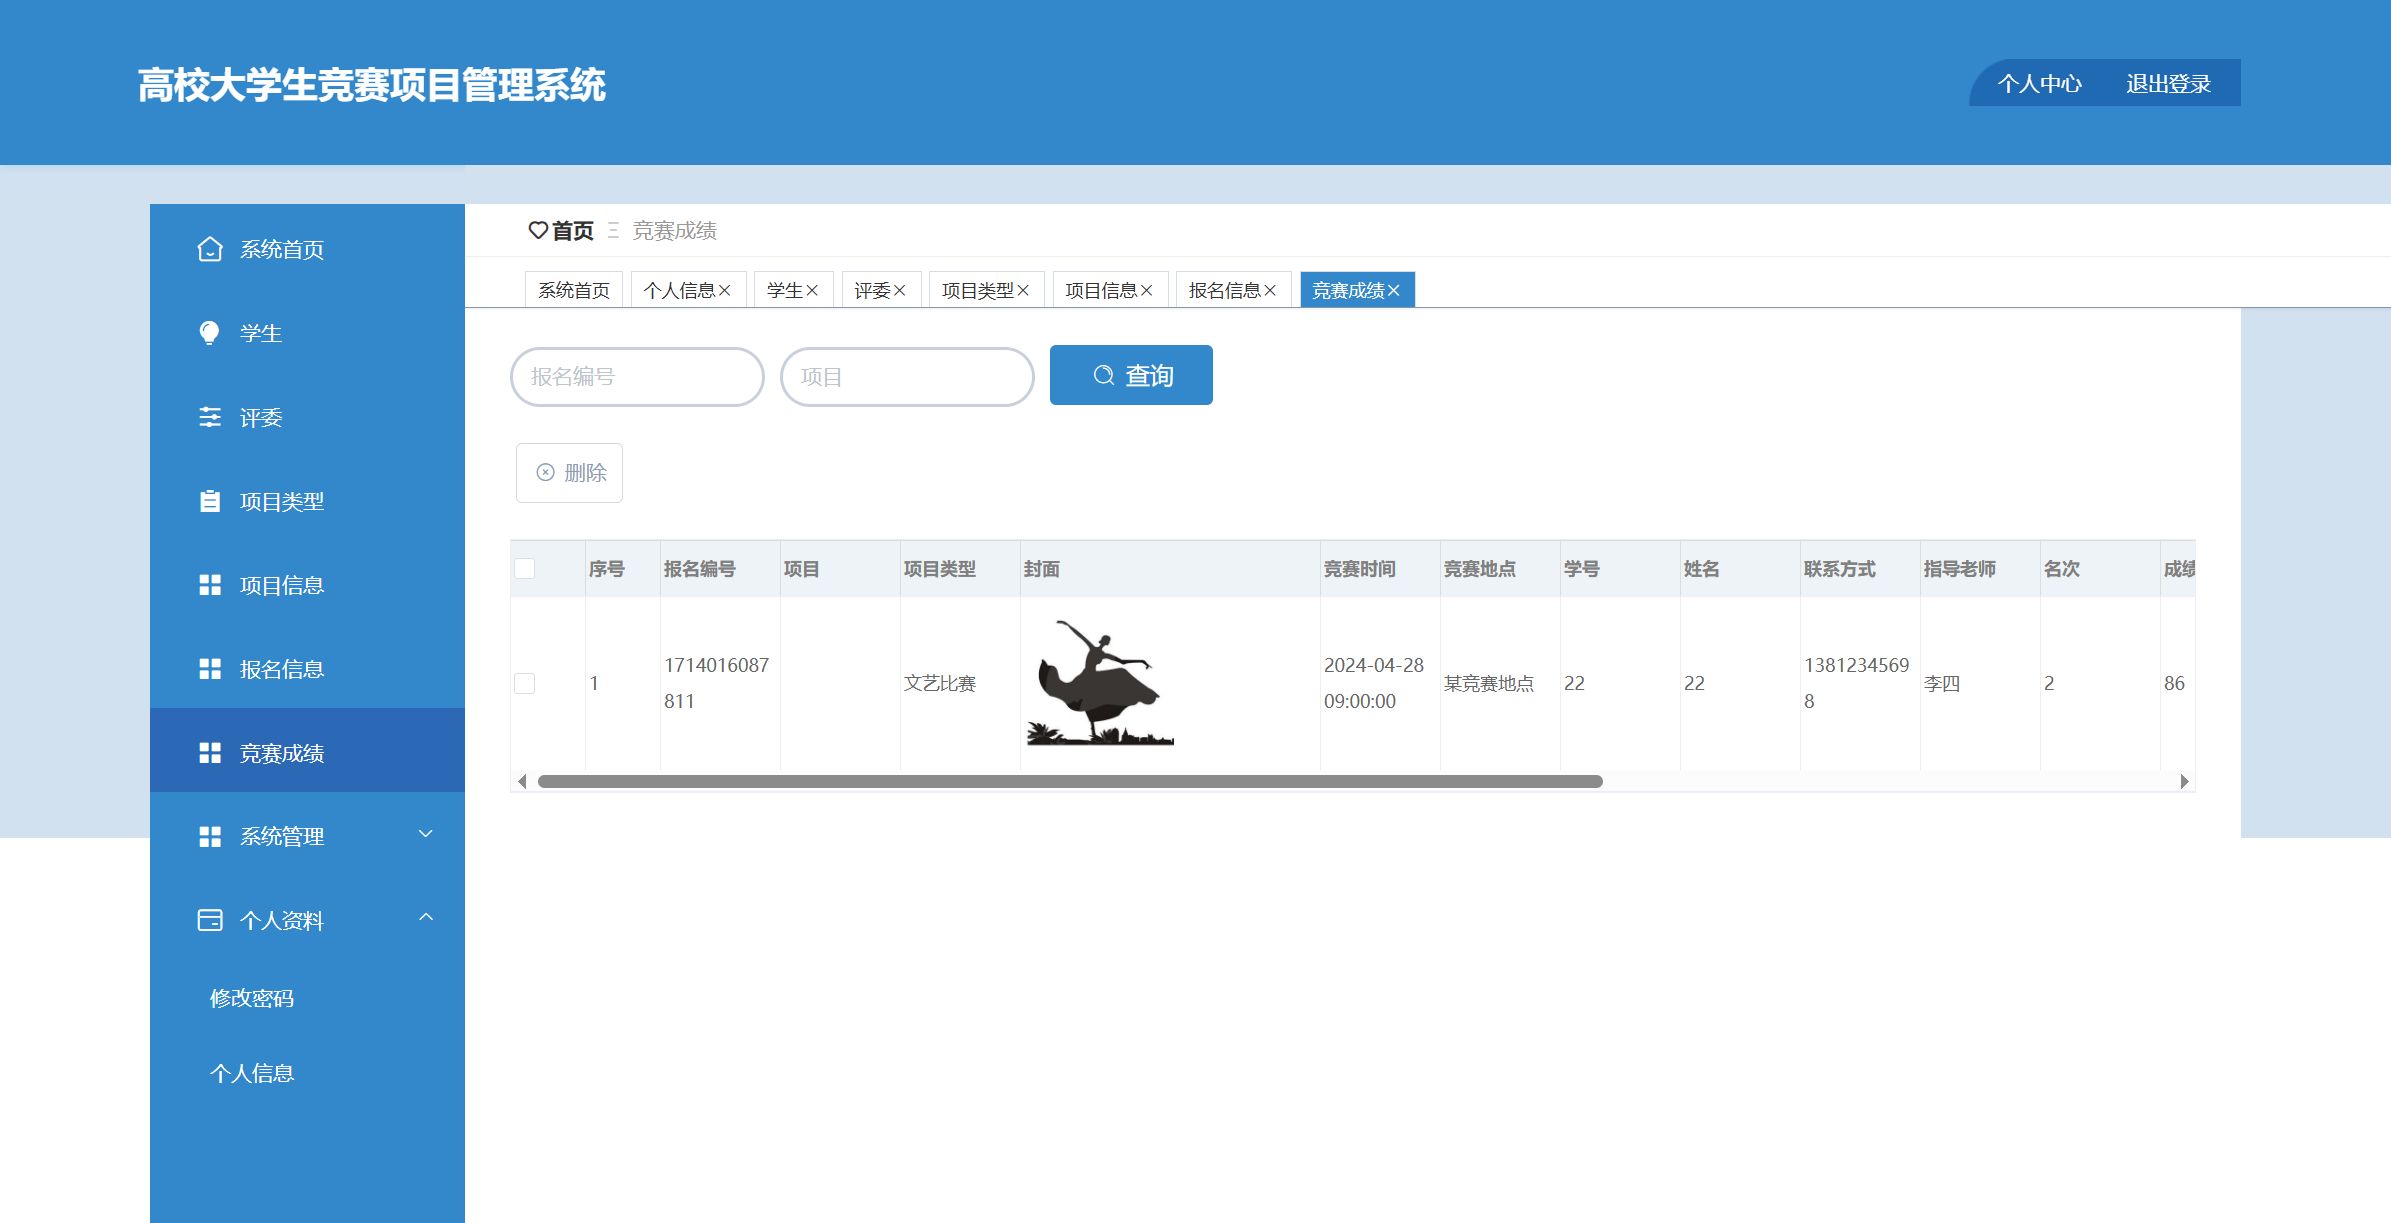Image resolution: width=2391 pixels, height=1223 pixels.
Task: Tick the select-all checkbox in table header
Action: (x=524, y=569)
